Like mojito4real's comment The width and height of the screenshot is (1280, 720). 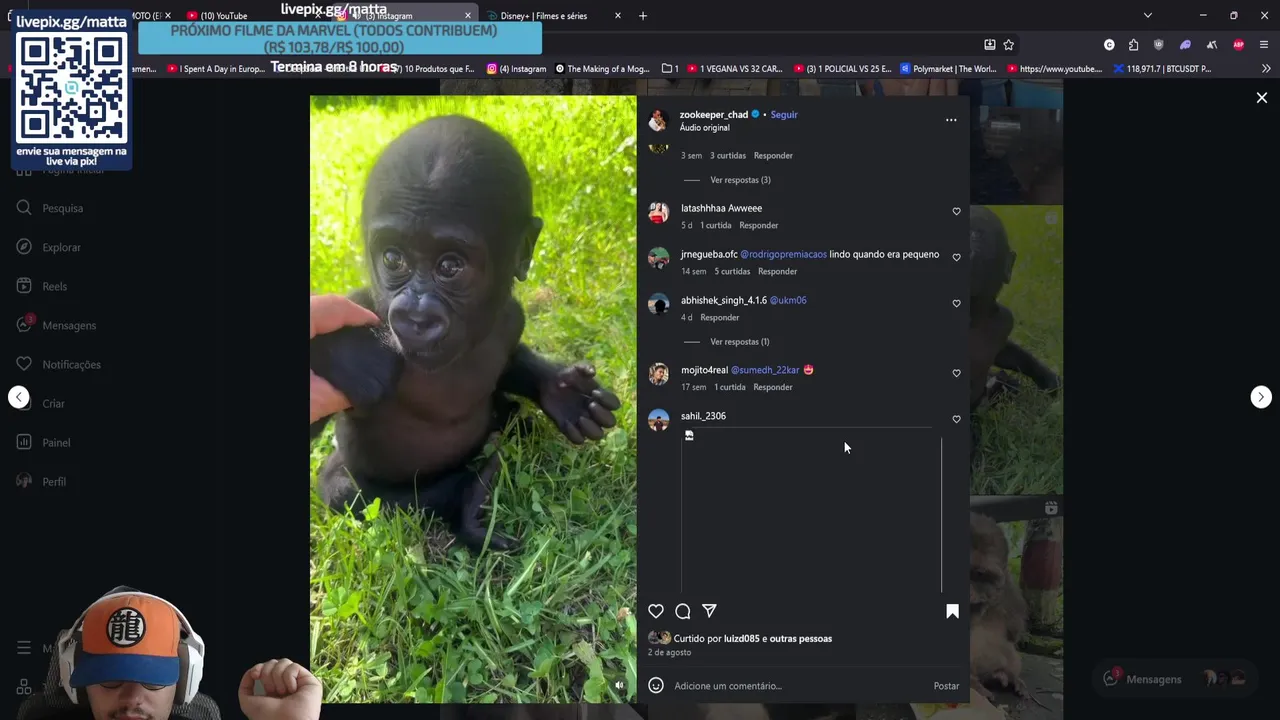pos(956,374)
